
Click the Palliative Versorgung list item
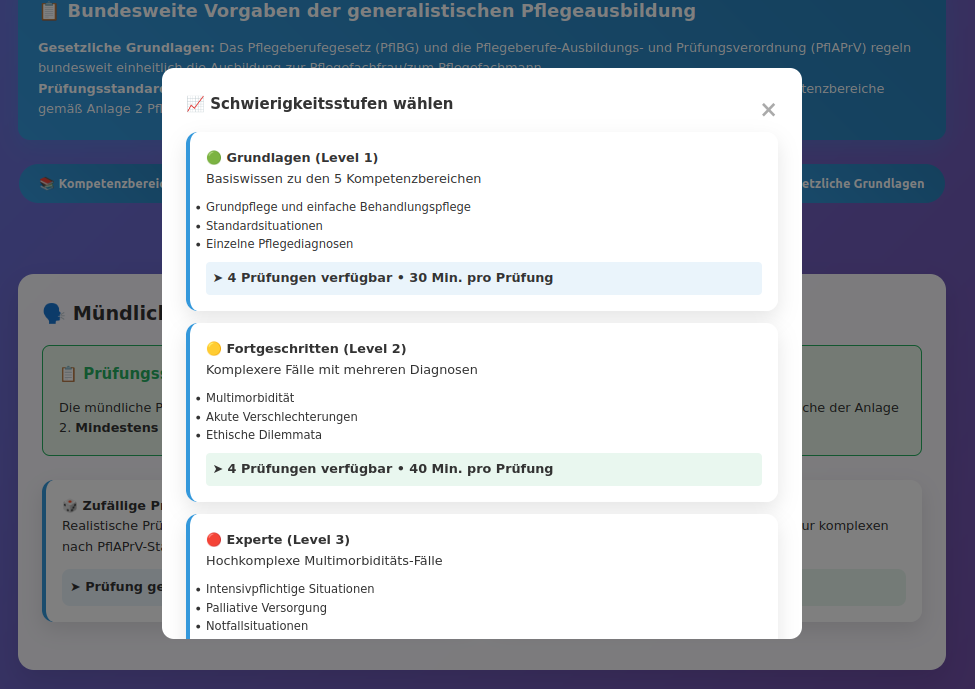click(x=266, y=608)
